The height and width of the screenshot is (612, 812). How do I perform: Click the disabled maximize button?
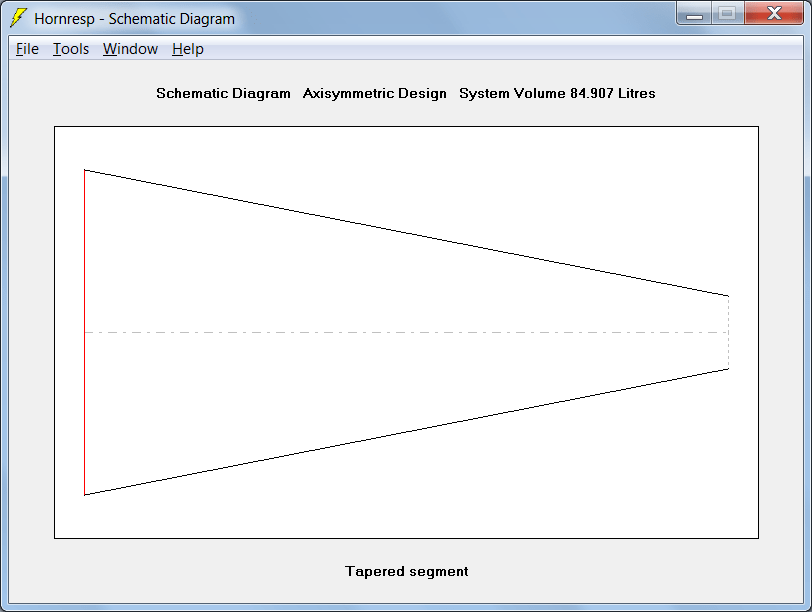coord(728,13)
